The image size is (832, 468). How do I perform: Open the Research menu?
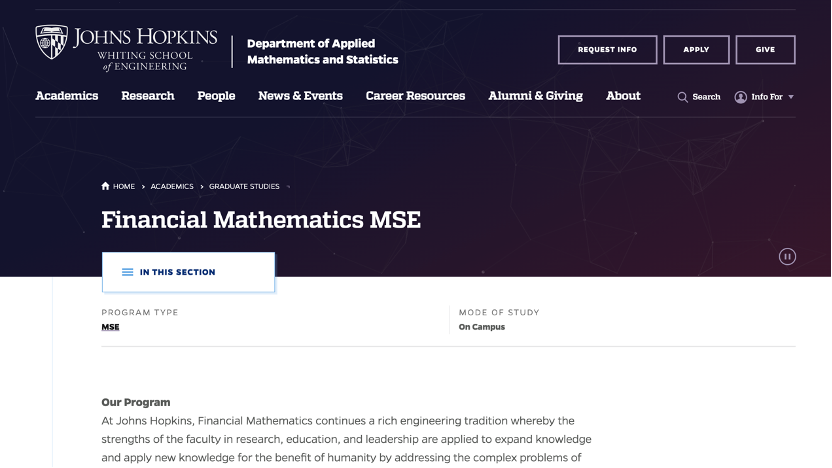point(148,96)
